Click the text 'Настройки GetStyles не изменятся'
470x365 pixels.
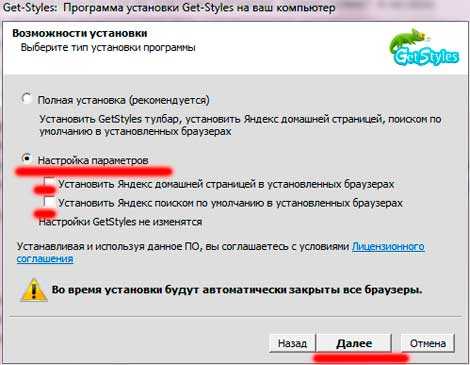tap(120, 222)
